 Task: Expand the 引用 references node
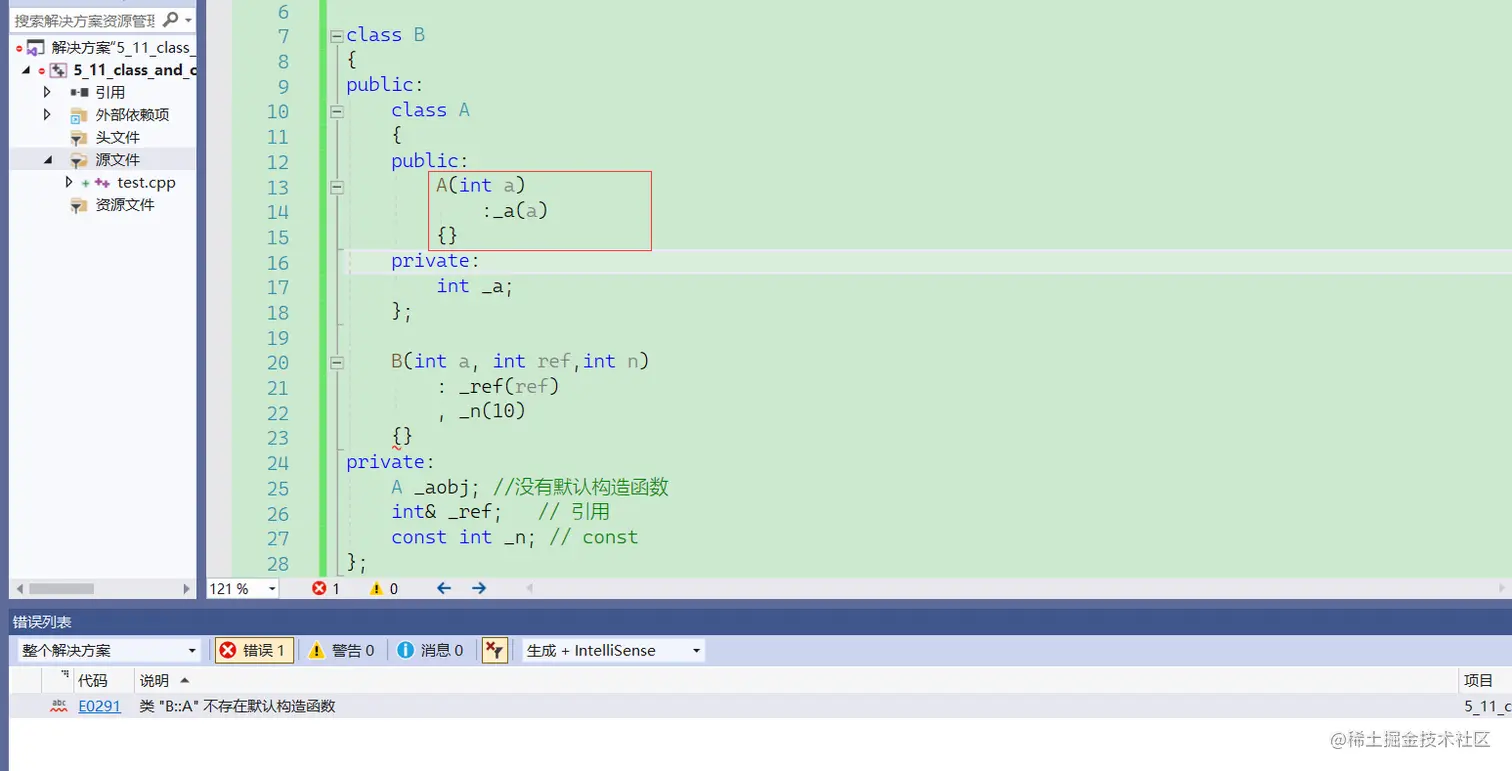(46, 92)
